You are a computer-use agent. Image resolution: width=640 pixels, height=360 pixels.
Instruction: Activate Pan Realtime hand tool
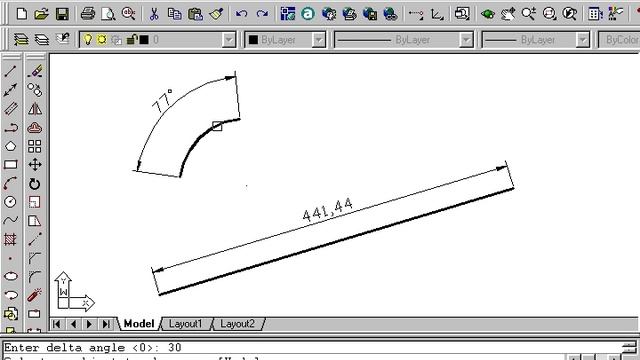coord(508,14)
